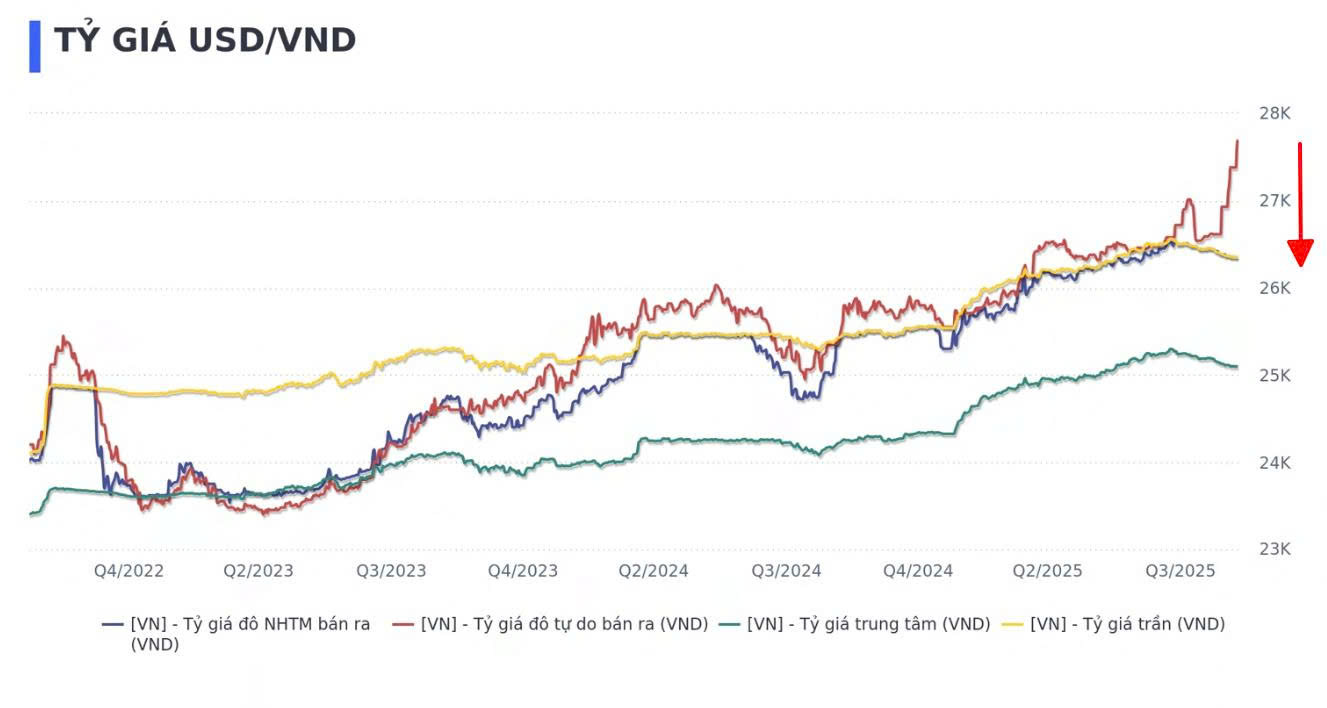Select the Q2/2023 x-axis label
The image size is (1327, 708).
259,571
